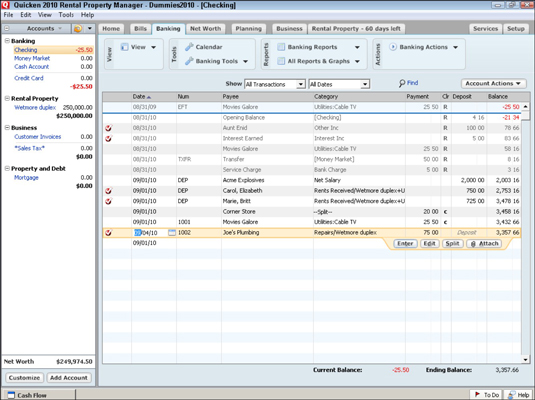The height and width of the screenshot is (400, 535).
Task: Open the Account Actions dropdown
Action: [493, 84]
